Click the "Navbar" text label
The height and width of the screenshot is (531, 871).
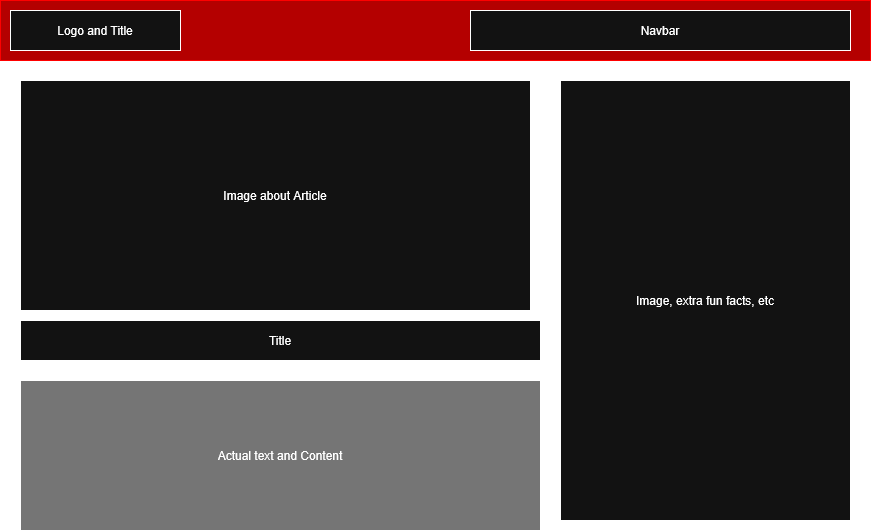[660, 31]
